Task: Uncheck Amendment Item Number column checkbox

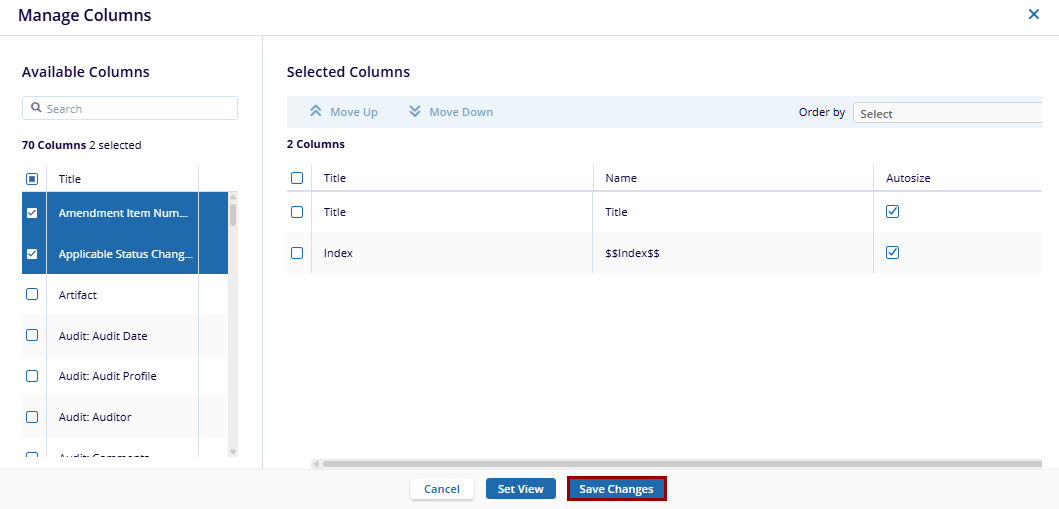Action: click(x=32, y=213)
